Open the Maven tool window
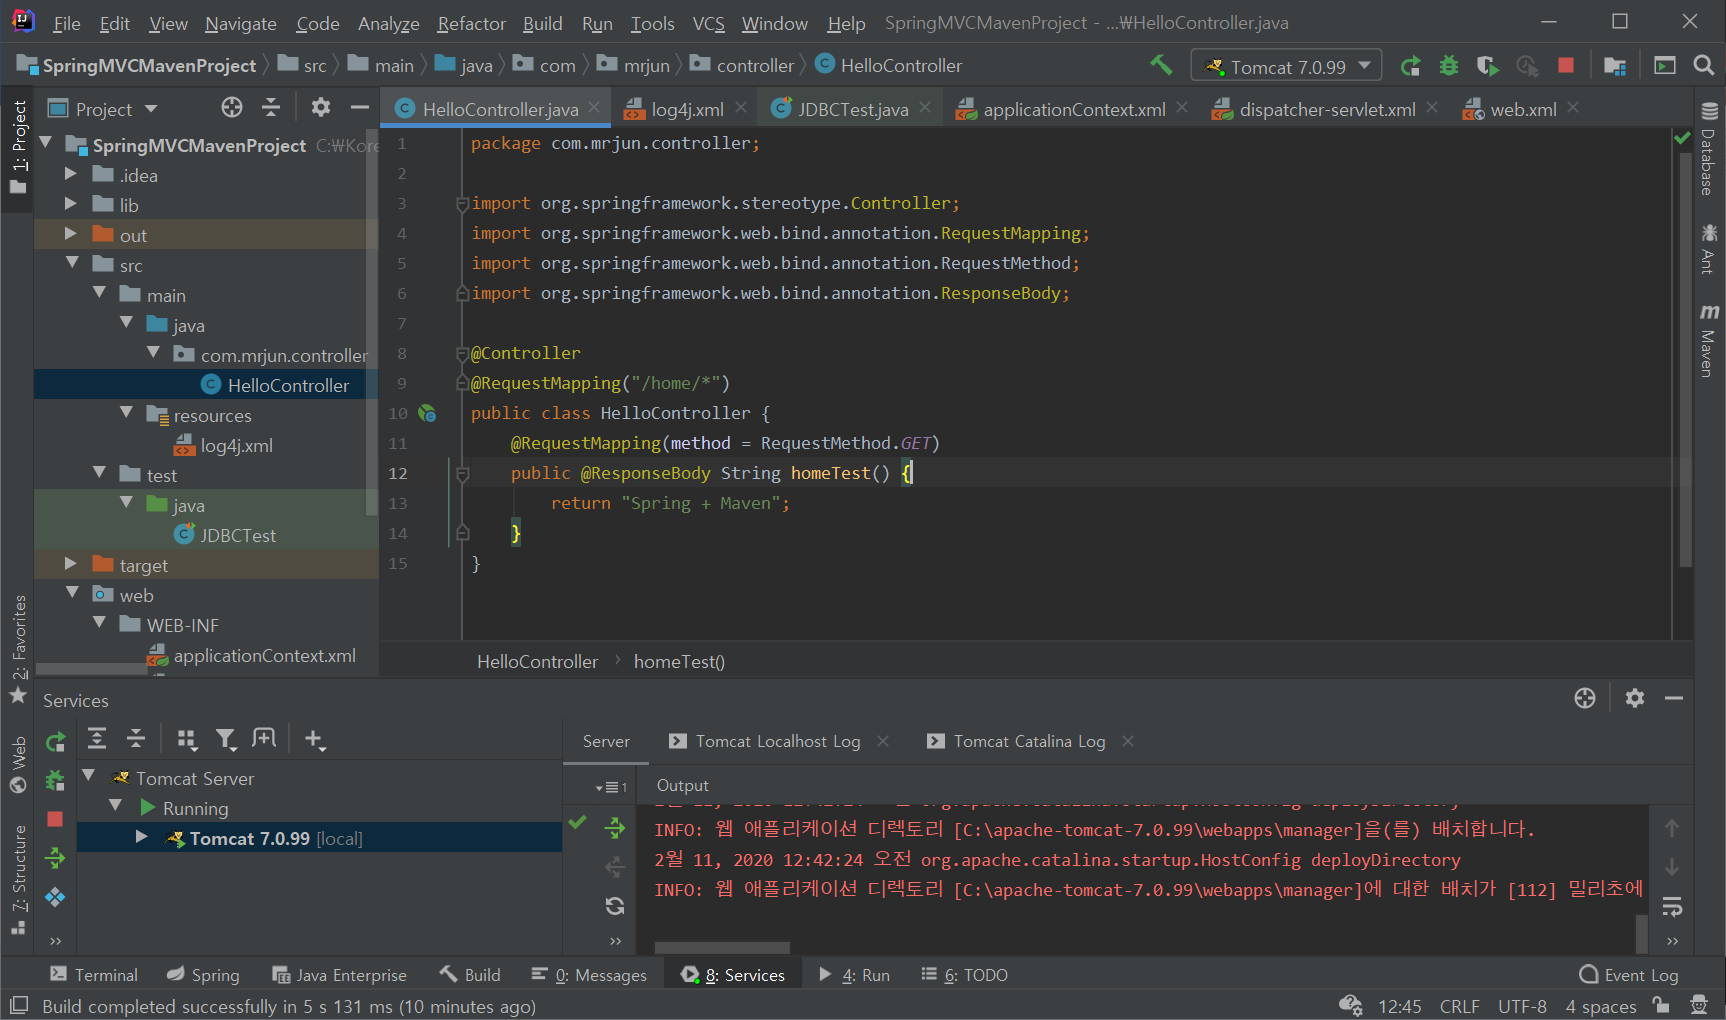Image resolution: width=1726 pixels, height=1020 pixels. (x=1709, y=340)
